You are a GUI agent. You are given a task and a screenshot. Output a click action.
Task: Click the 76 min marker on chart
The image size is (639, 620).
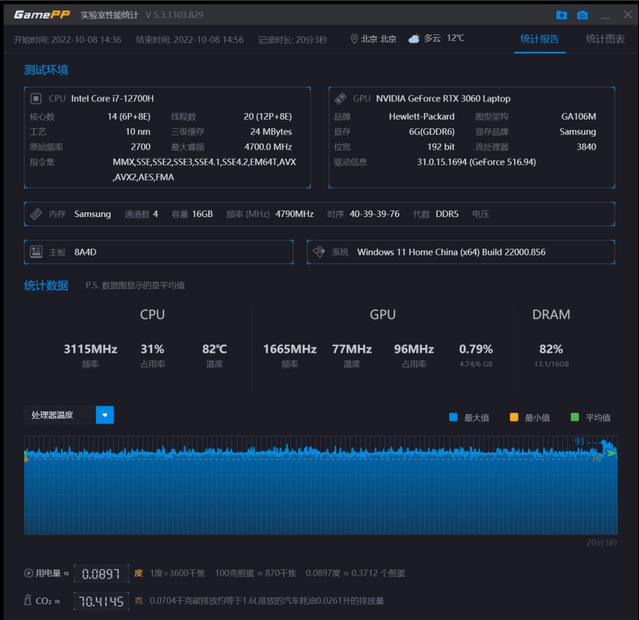click(596, 459)
